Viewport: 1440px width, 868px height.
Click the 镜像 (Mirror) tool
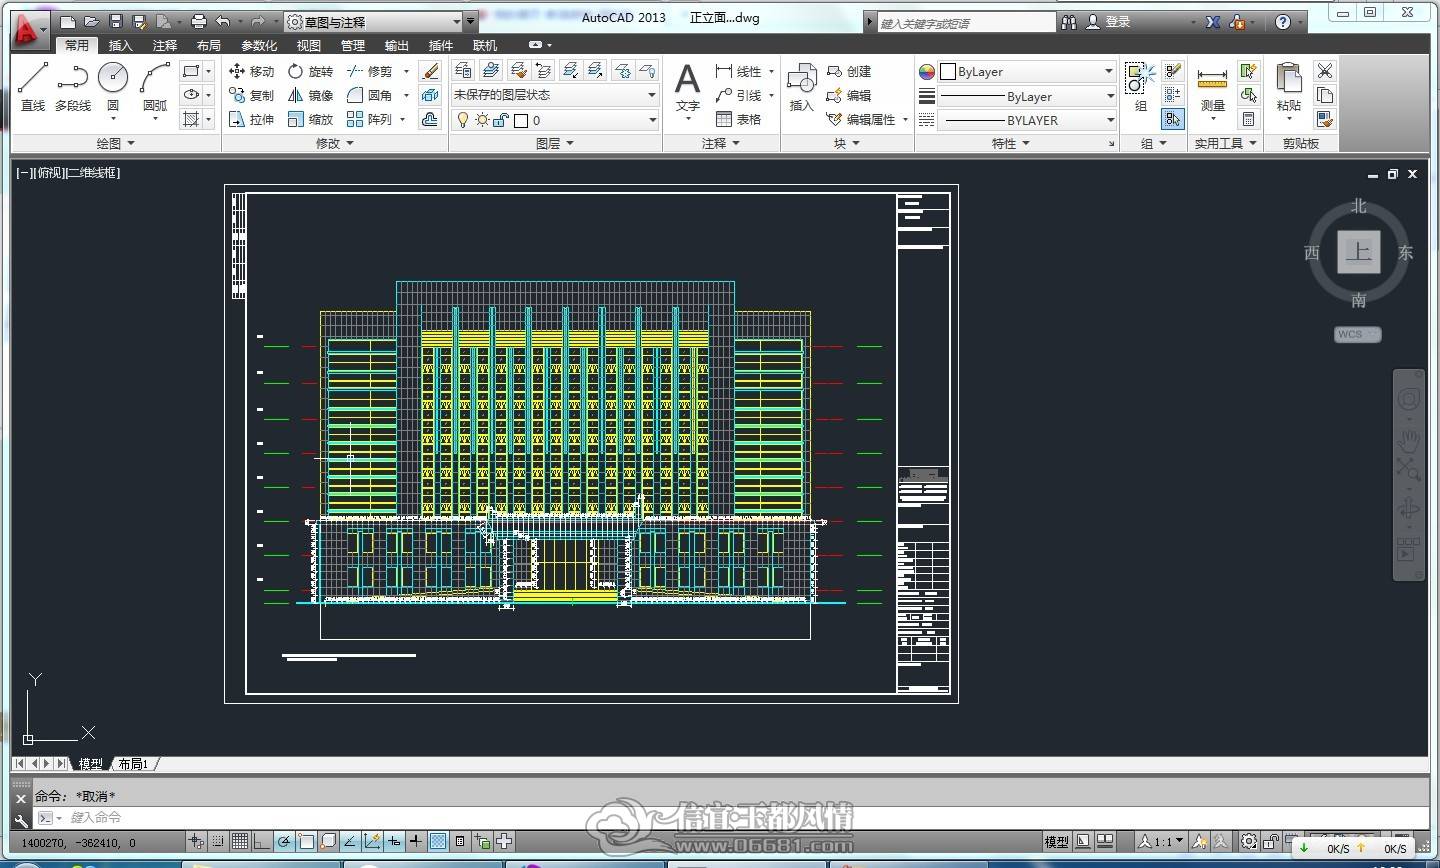310,95
